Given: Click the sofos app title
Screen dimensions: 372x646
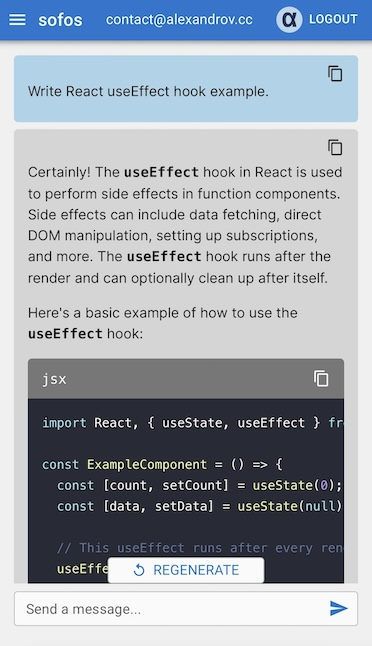Looking at the screenshot, I should [60, 20].
